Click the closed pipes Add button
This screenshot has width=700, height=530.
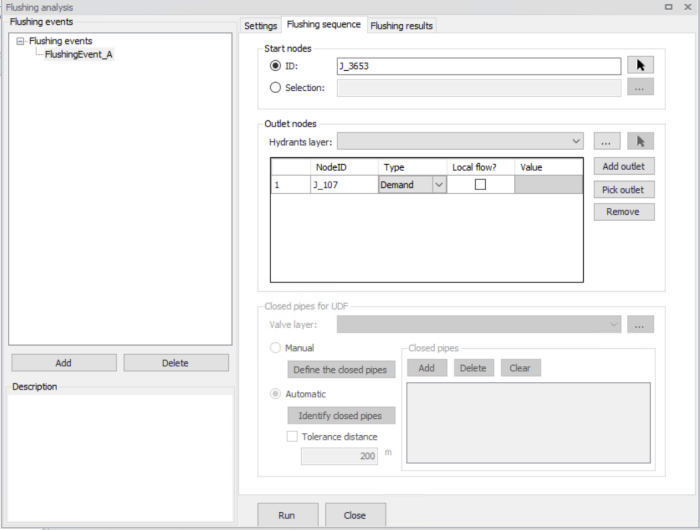click(427, 368)
